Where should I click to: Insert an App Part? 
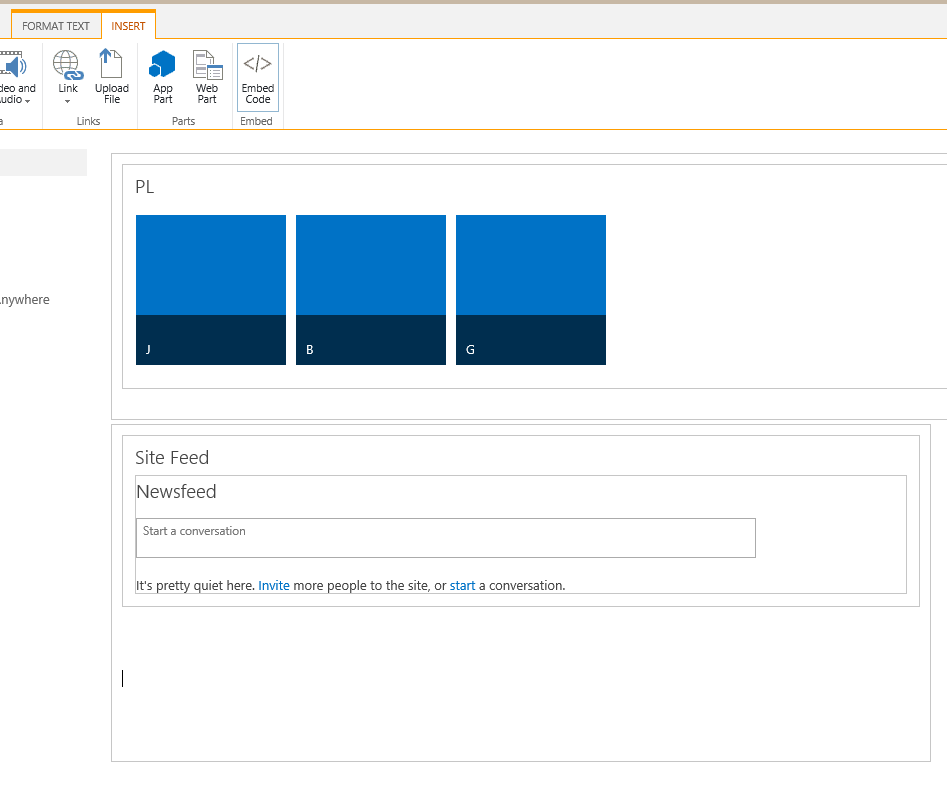pyautogui.click(x=162, y=76)
